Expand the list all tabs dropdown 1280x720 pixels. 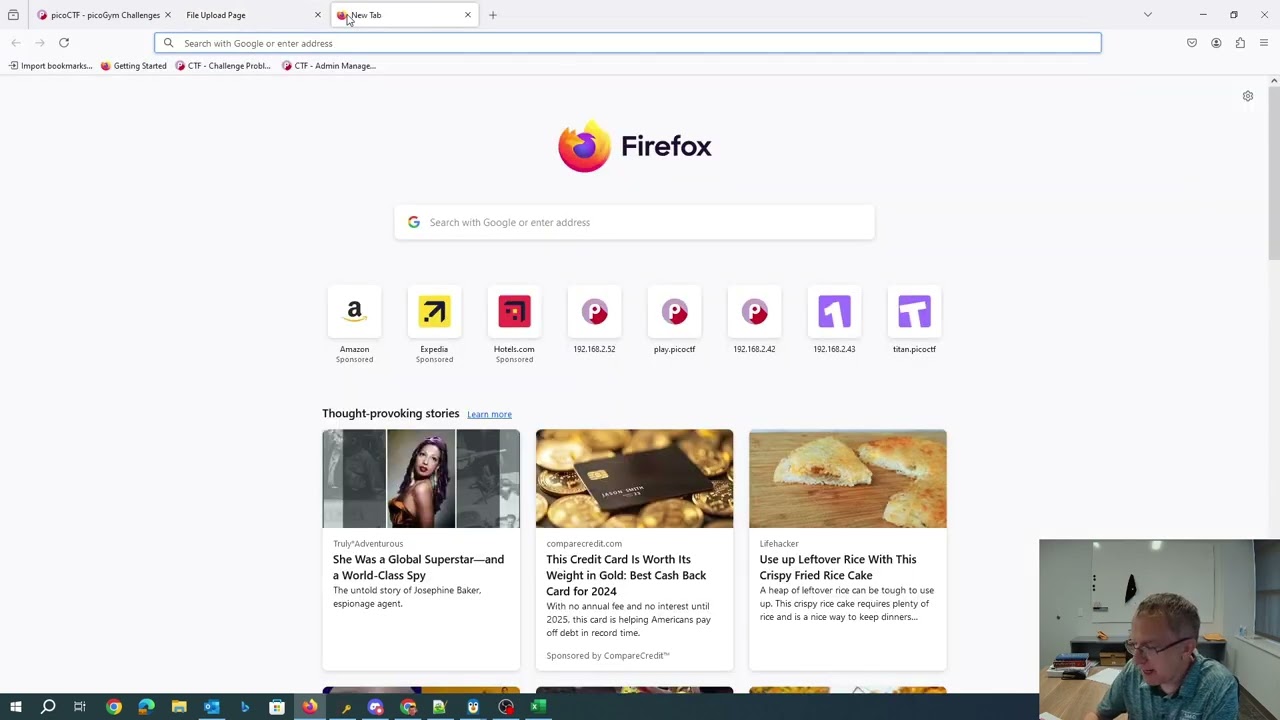tap(1148, 15)
